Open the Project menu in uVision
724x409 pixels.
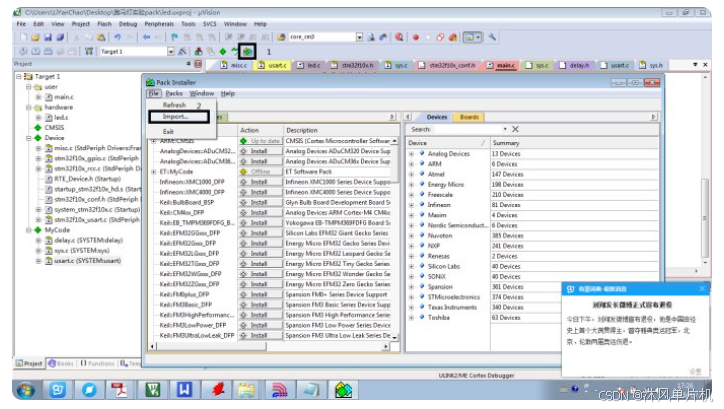80,24
